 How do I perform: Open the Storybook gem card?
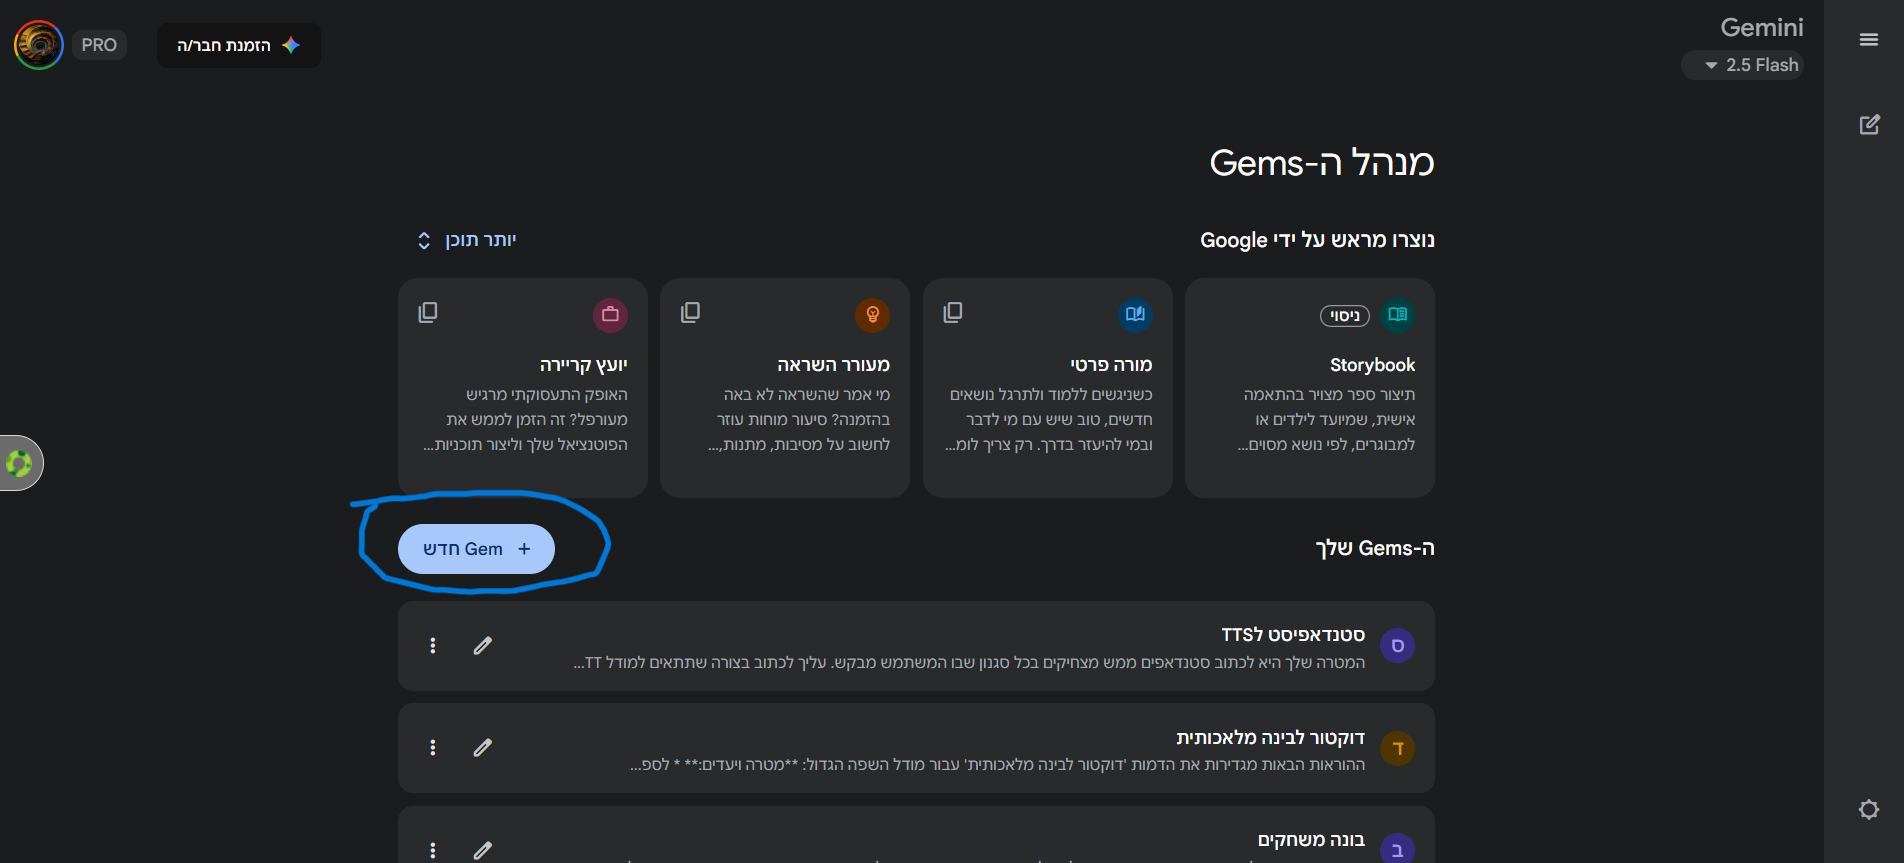pos(1309,388)
